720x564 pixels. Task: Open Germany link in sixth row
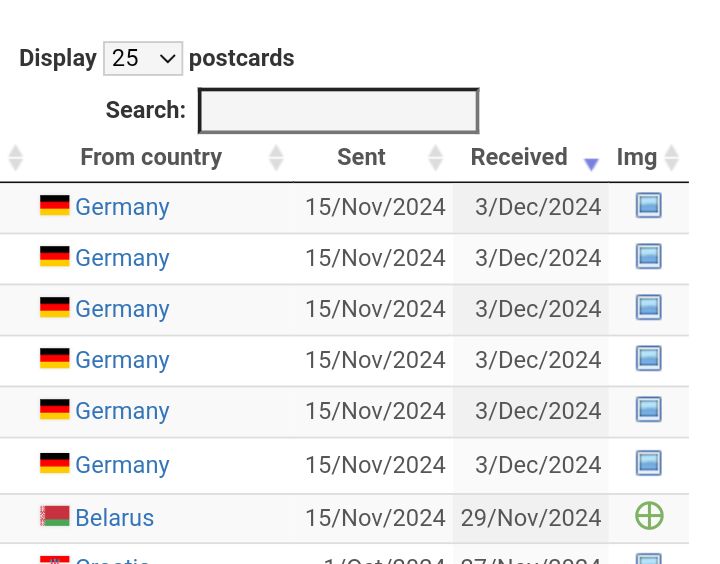(122, 465)
